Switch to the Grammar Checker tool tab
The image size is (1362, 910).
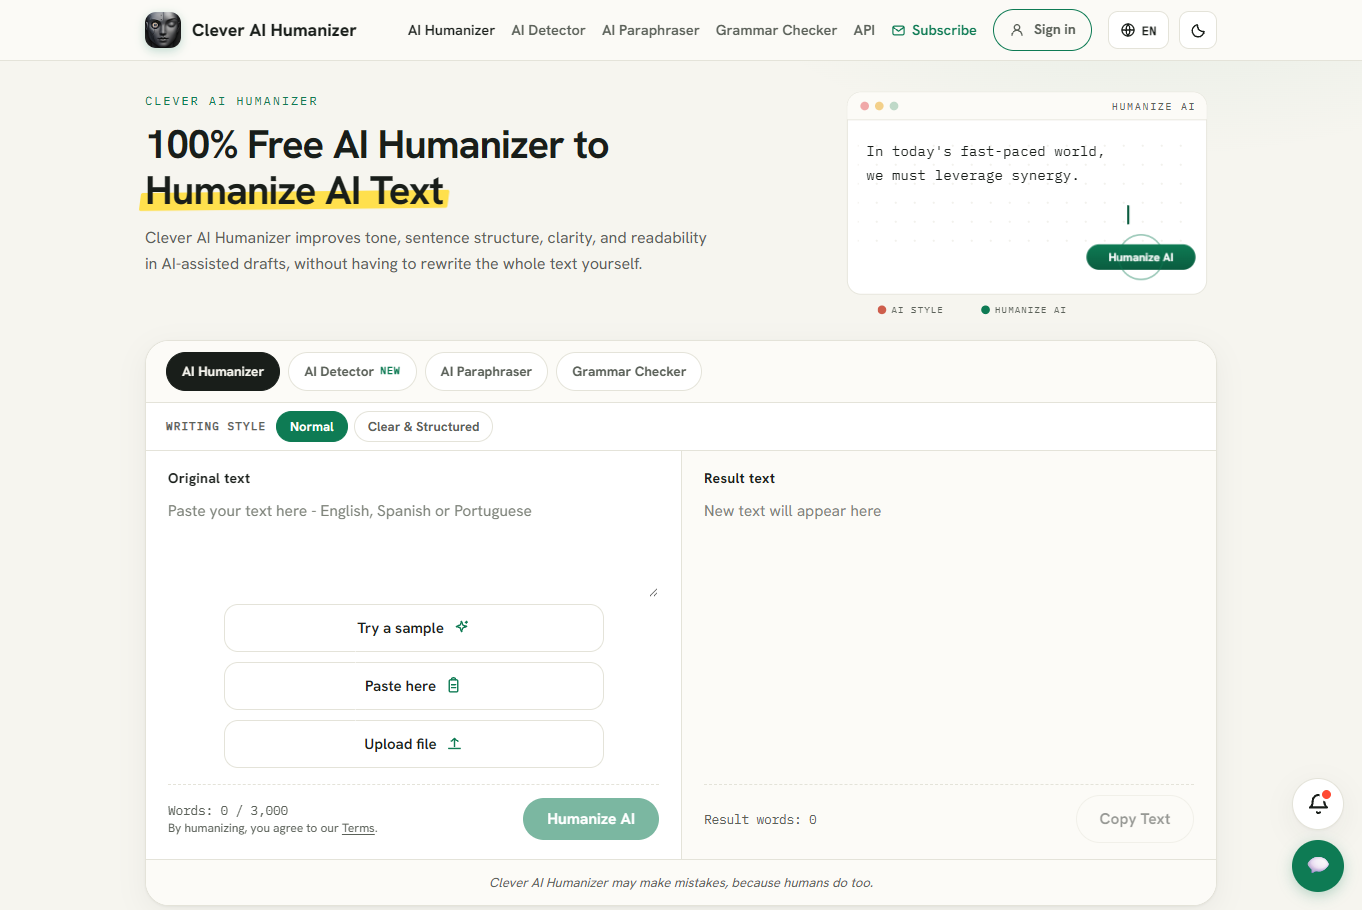click(629, 371)
